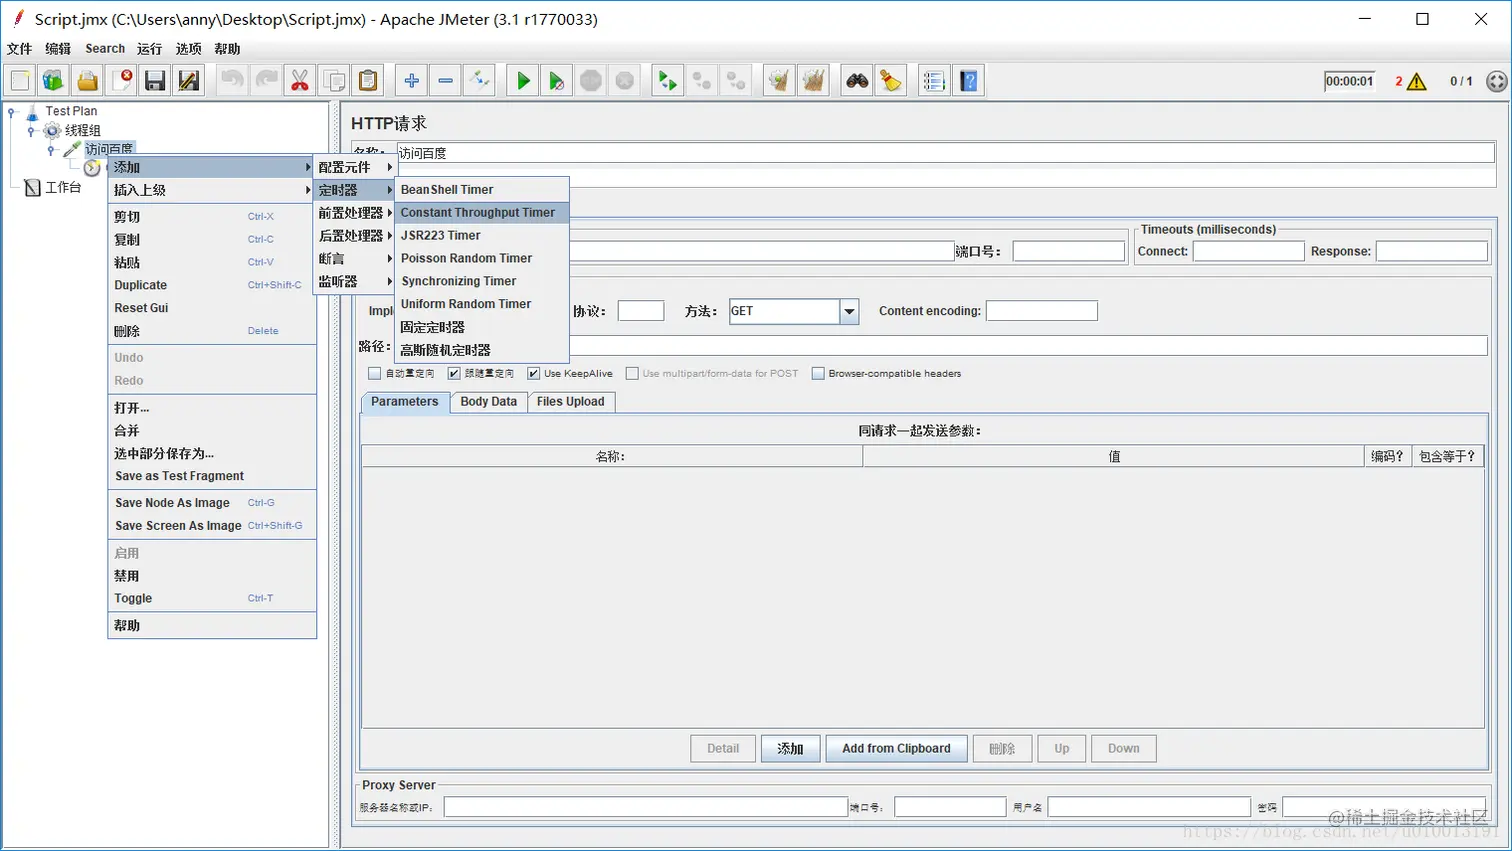The image size is (1512, 851).
Task: Click the Close test plan icon
Action: (x=122, y=81)
